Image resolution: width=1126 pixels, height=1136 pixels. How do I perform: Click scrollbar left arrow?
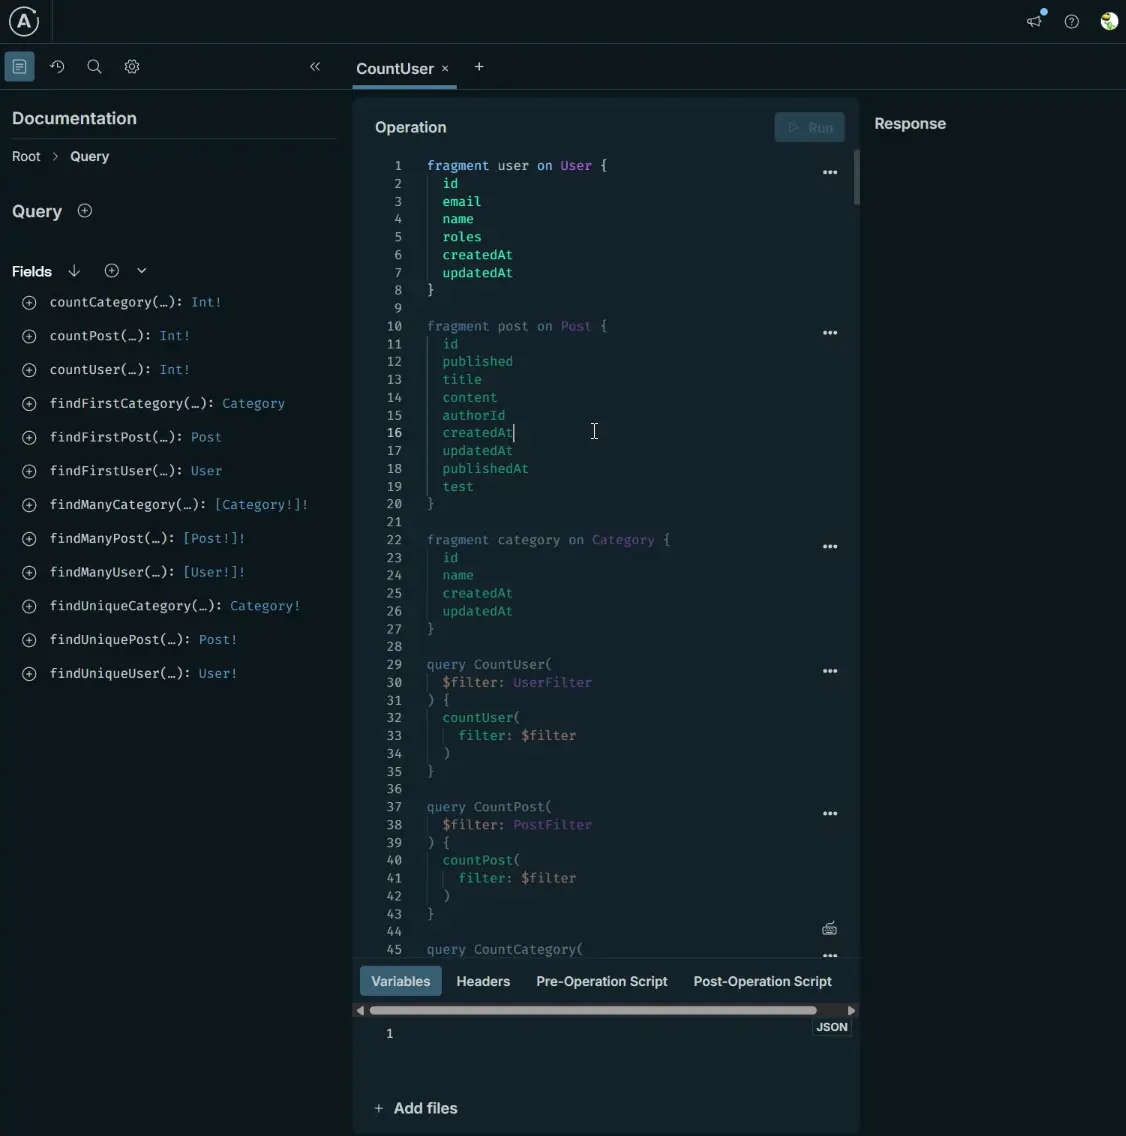360,1010
